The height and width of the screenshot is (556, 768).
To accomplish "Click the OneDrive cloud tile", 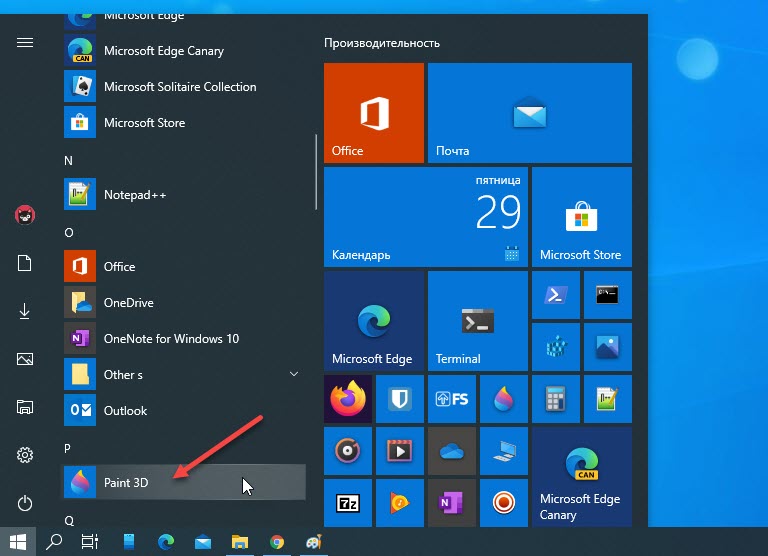I will (452, 451).
